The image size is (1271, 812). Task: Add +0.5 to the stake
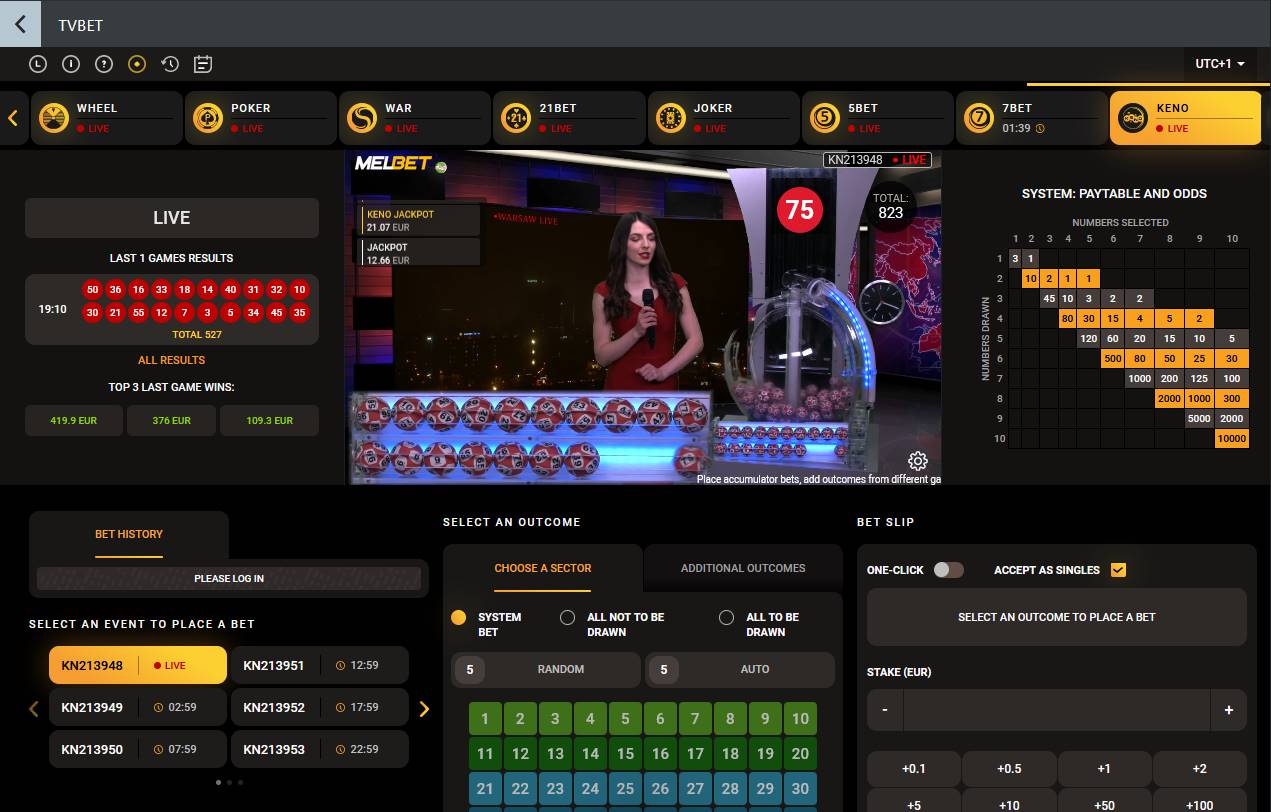click(x=1009, y=769)
